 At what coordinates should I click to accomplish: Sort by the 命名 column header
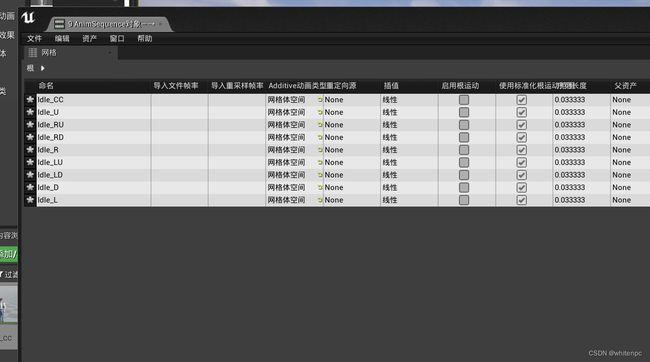point(46,86)
